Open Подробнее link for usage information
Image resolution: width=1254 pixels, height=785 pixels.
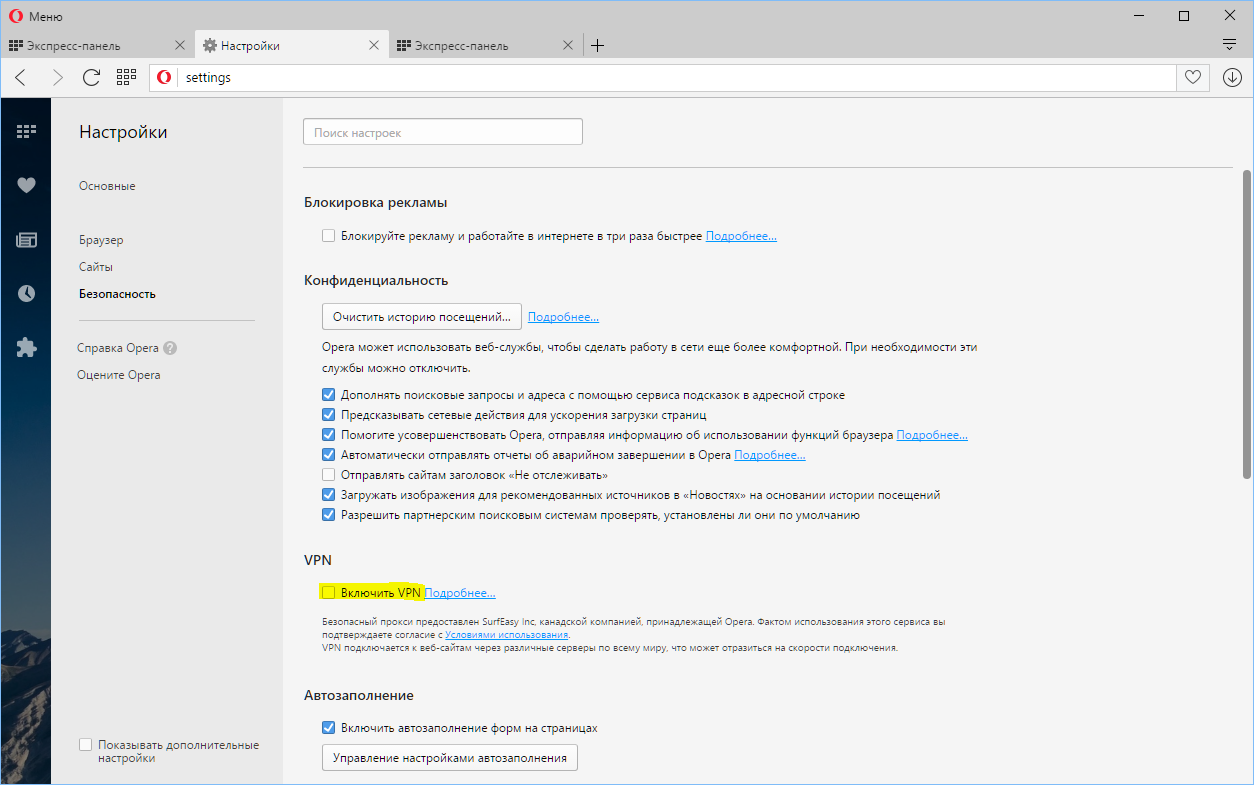coord(932,435)
